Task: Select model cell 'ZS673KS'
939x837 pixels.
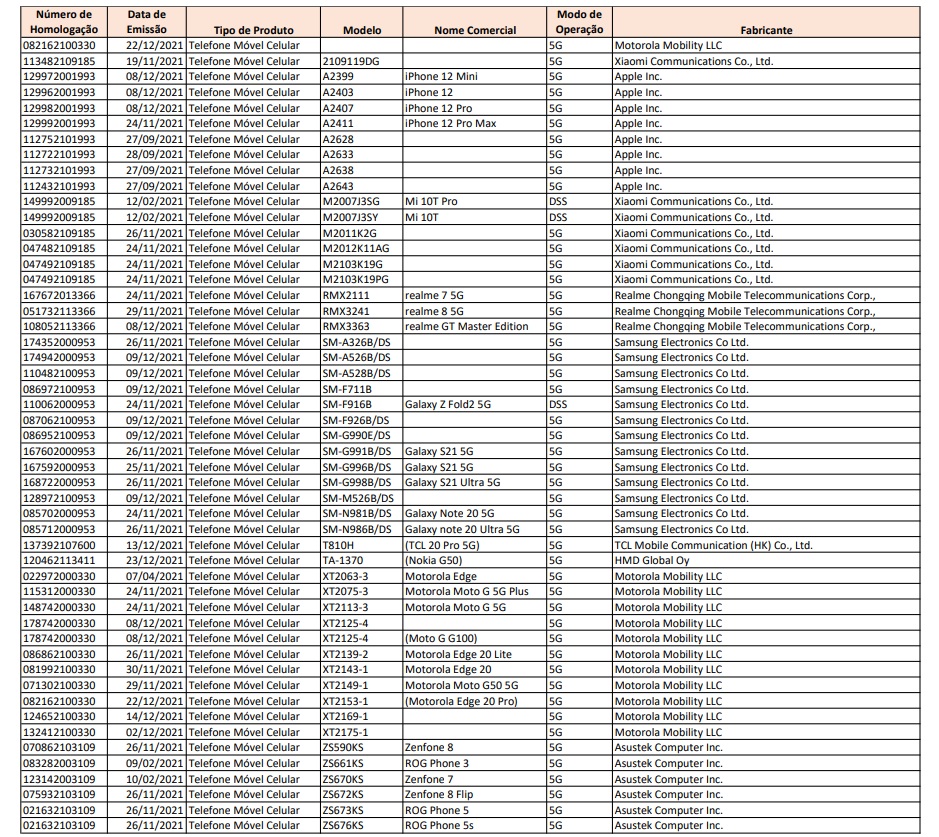Action: (362, 811)
